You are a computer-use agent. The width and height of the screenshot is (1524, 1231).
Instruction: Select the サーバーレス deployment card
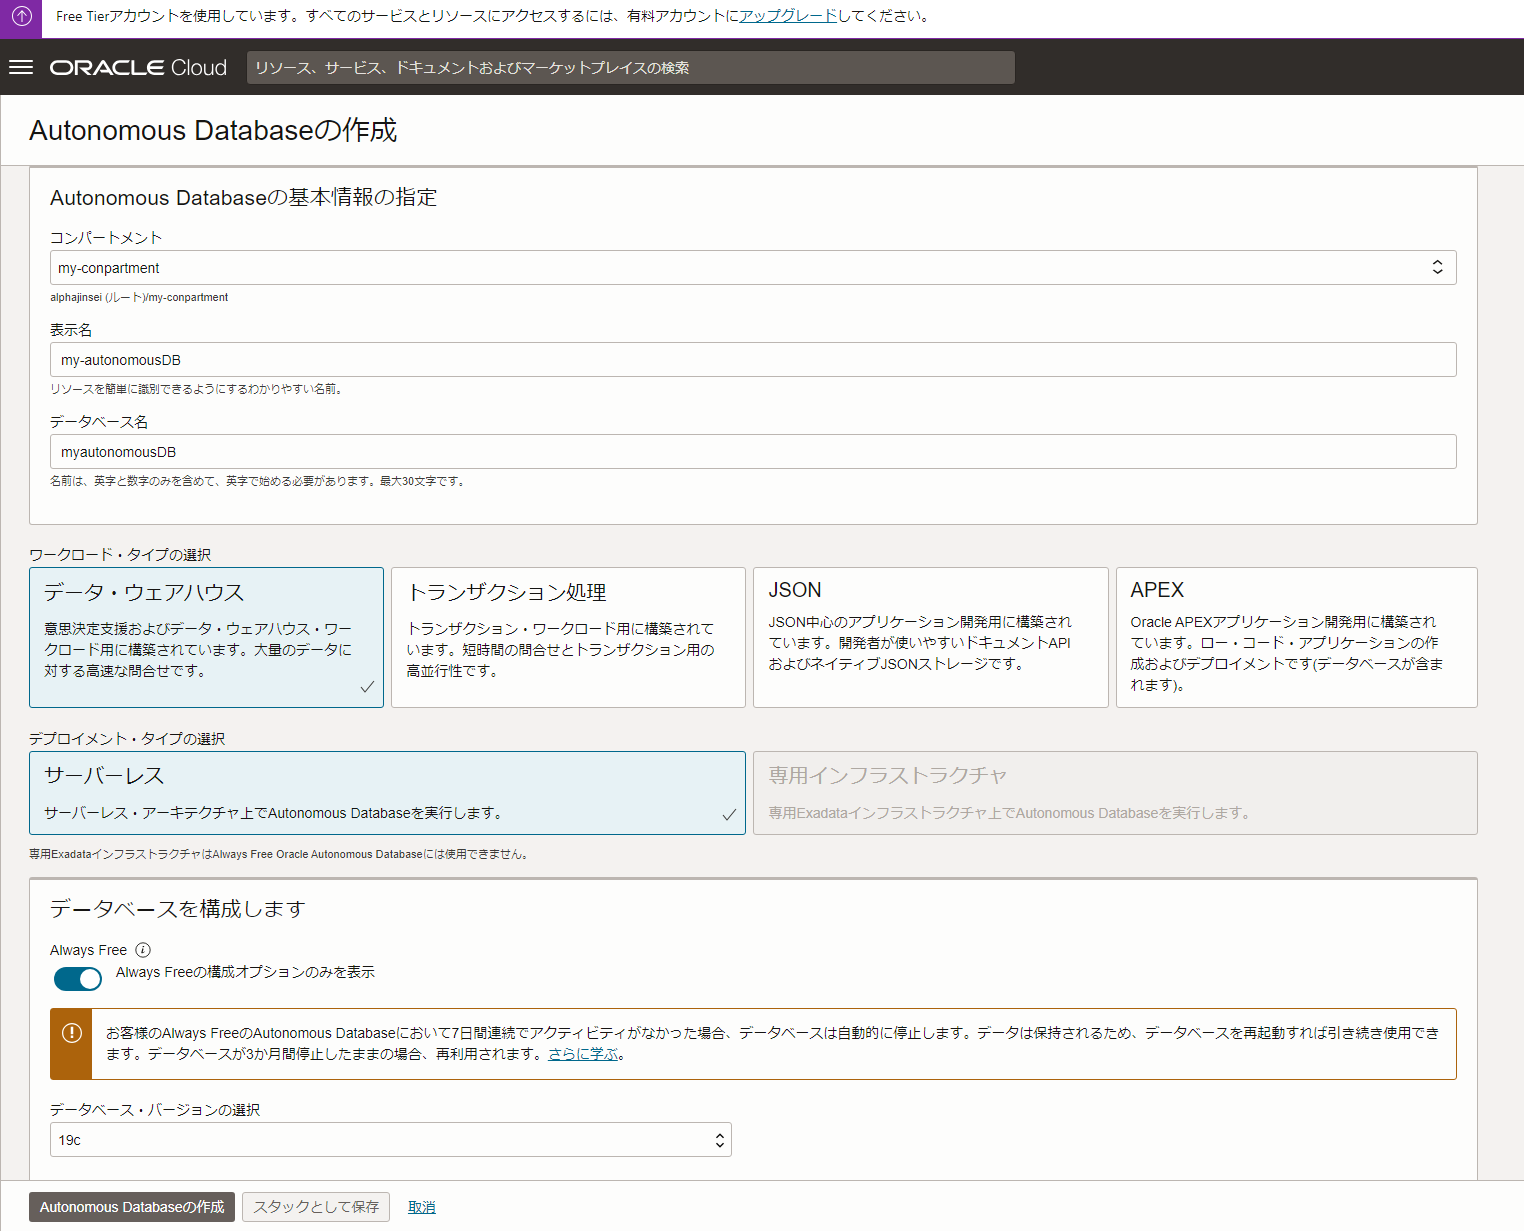388,793
